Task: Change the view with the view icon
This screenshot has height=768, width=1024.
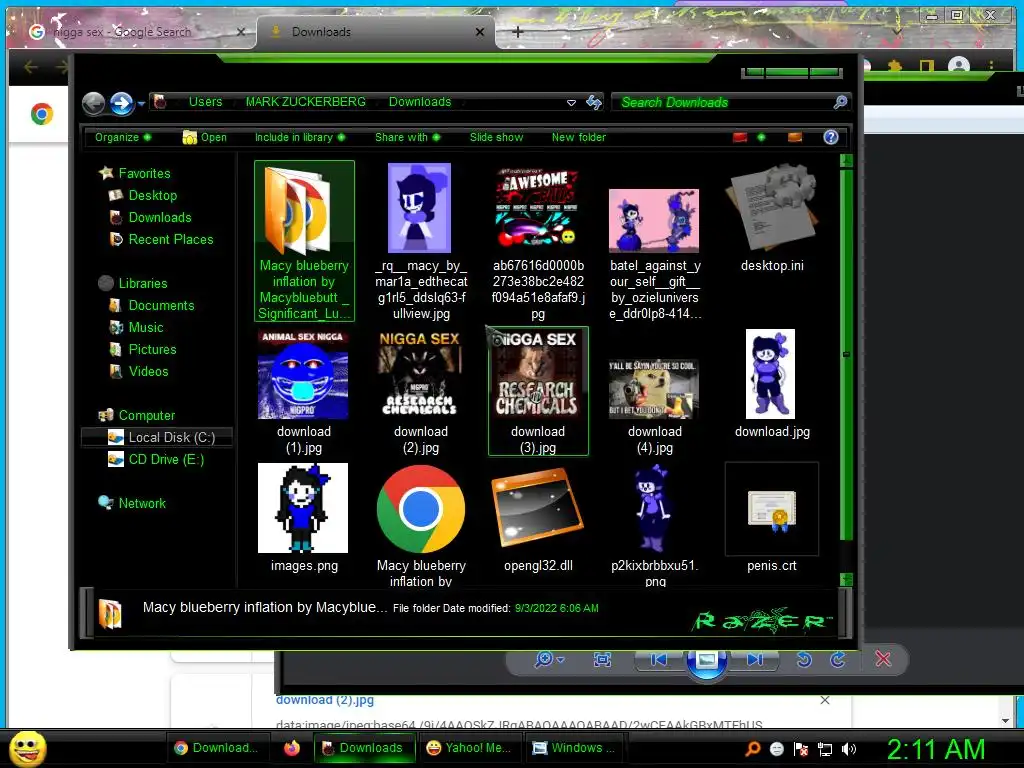Action: pos(740,137)
